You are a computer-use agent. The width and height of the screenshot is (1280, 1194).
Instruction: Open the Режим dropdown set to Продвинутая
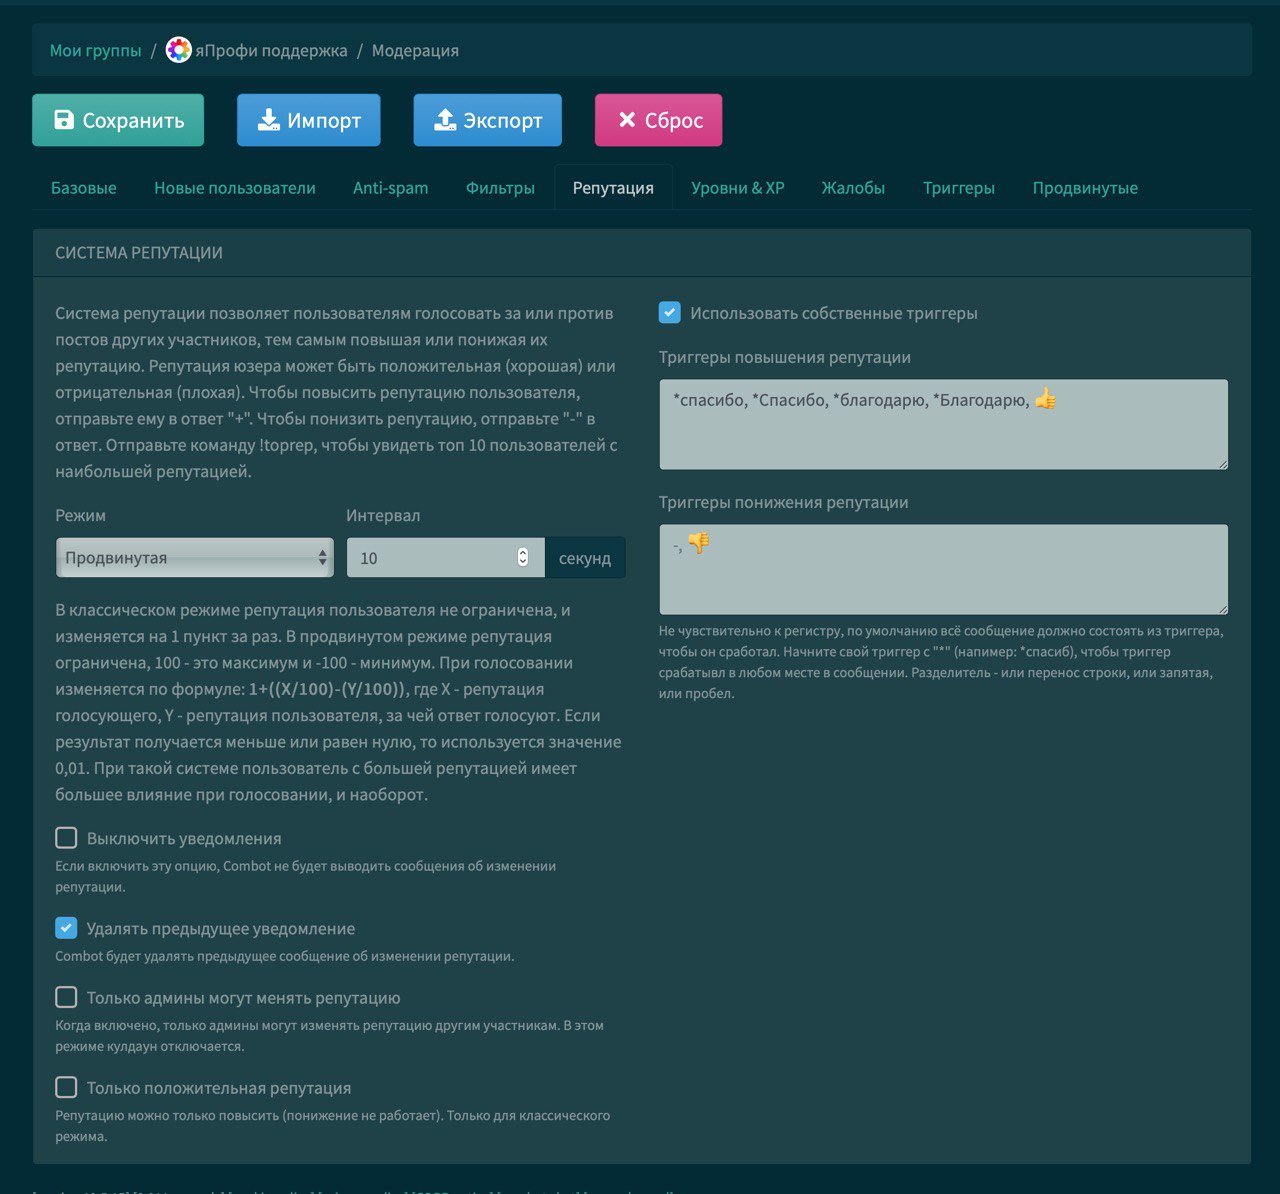[x=195, y=557]
